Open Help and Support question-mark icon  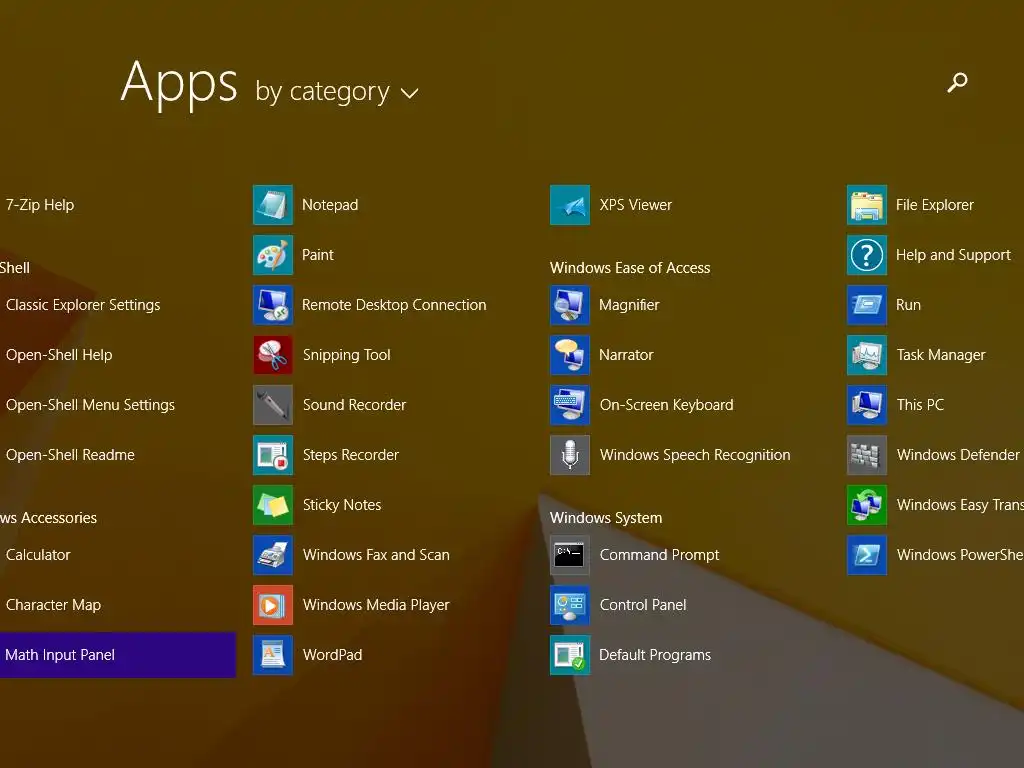pyautogui.click(x=867, y=255)
